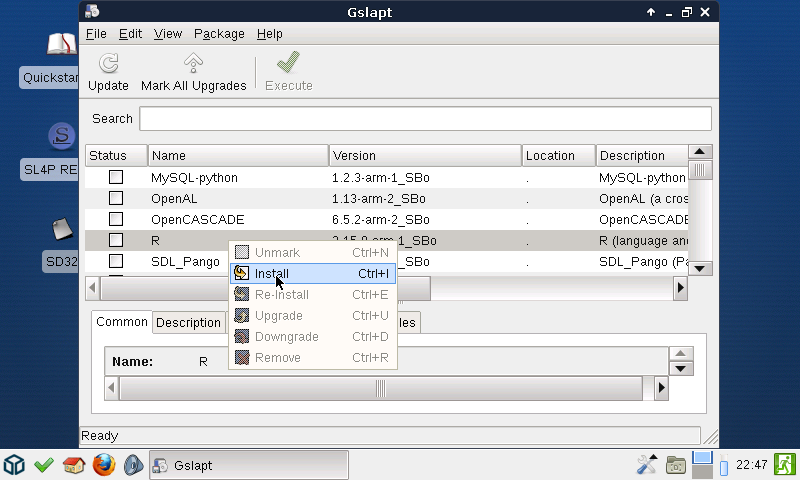Screen dimensions: 800x480
Task: Click details pane scroll down arrow
Action: [x=681, y=368]
